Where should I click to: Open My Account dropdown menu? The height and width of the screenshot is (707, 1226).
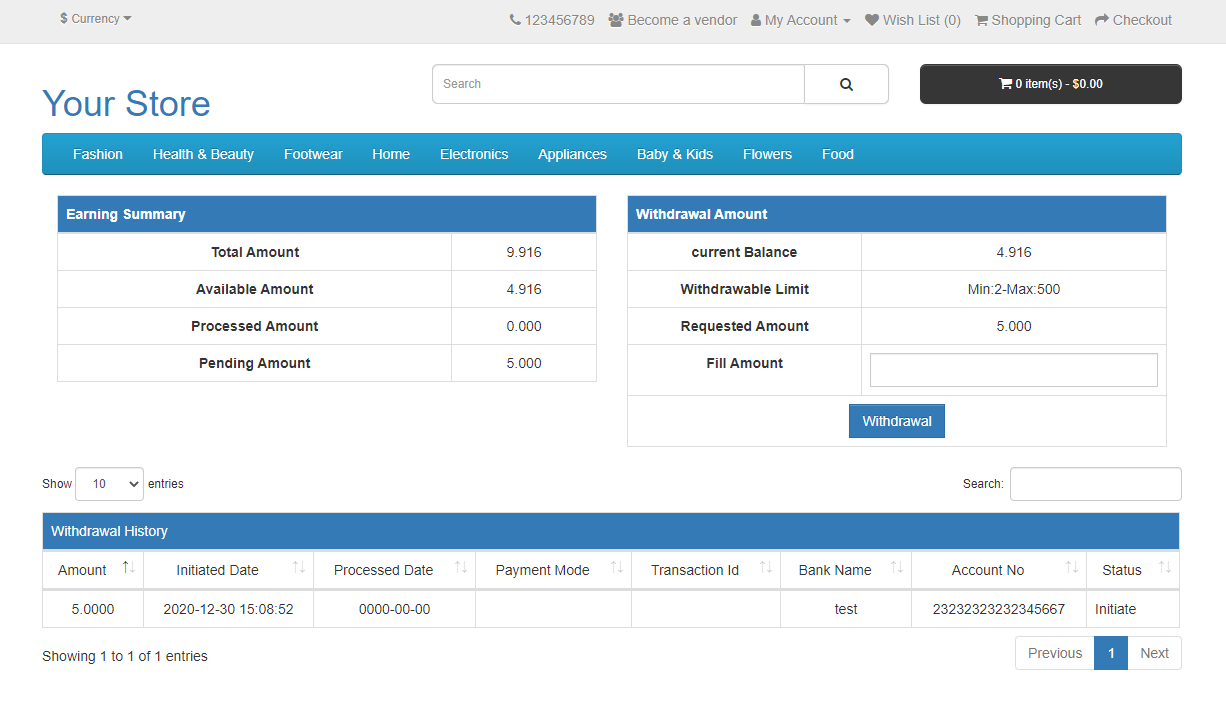(801, 20)
